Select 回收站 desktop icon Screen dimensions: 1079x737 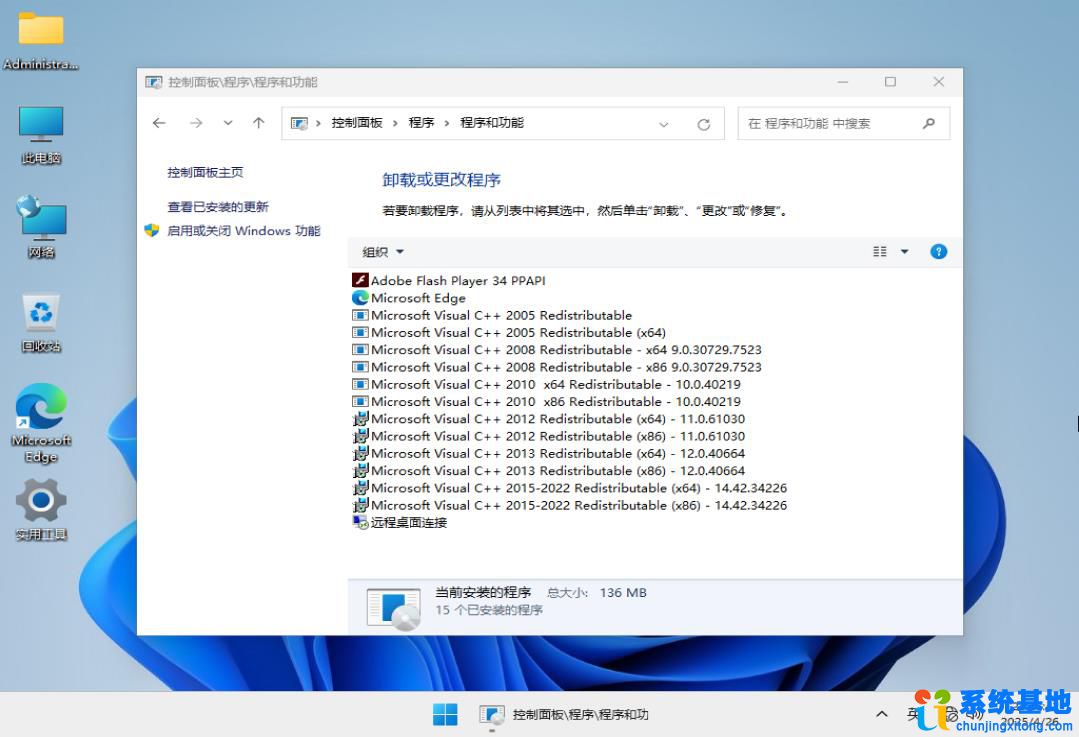coord(41,322)
